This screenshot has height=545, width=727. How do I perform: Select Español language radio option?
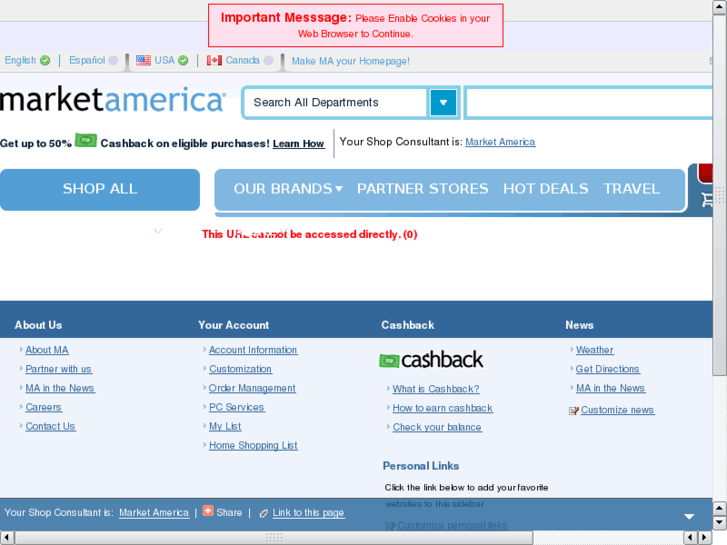click(113, 61)
